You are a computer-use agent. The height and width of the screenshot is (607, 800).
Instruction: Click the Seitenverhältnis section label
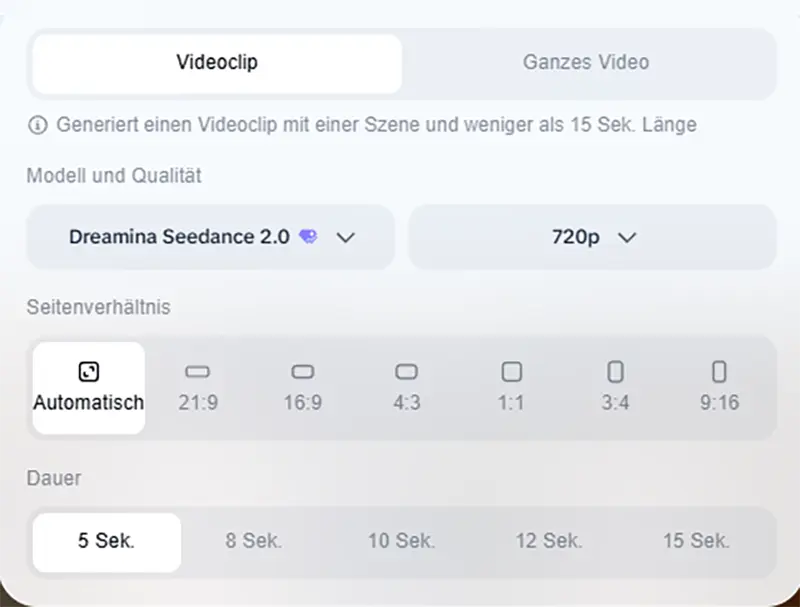click(x=101, y=307)
